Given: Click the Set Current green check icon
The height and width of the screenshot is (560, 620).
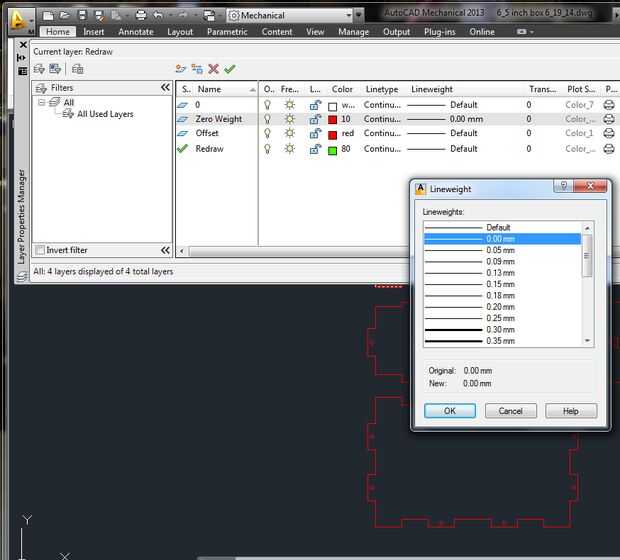Looking at the screenshot, I should tap(230, 69).
